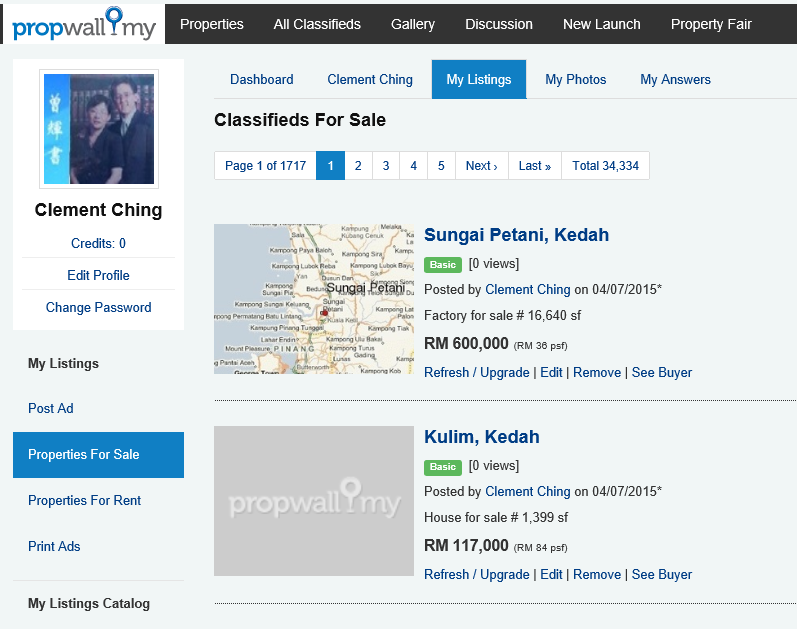The width and height of the screenshot is (797, 631).
Task: Click House for sale # 1,399 sf text
Action: tap(496, 518)
